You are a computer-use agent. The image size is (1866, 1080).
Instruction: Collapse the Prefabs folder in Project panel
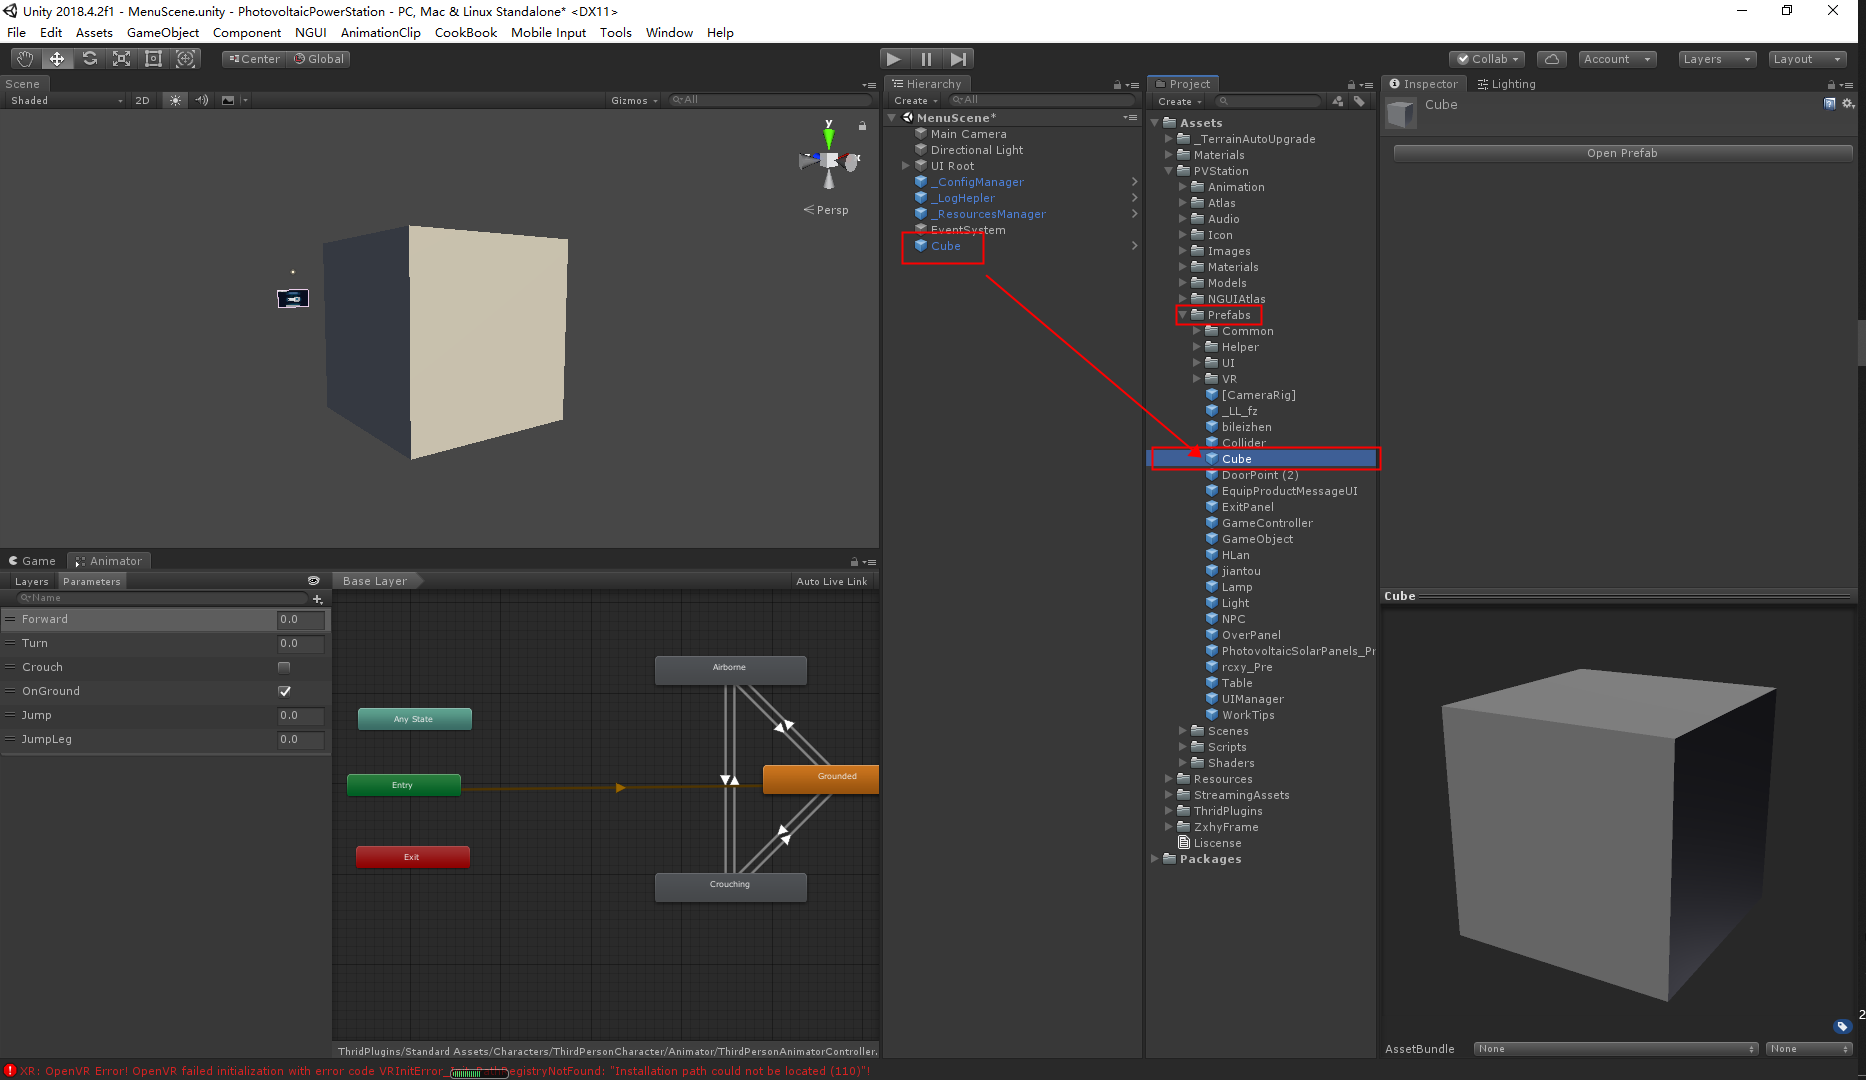click(1182, 315)
